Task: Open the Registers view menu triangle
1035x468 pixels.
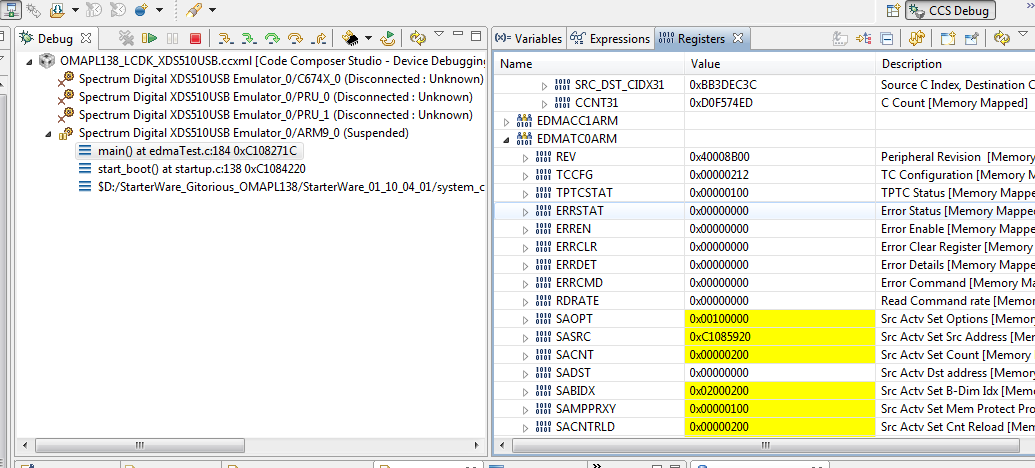Action: [1023, 34]
